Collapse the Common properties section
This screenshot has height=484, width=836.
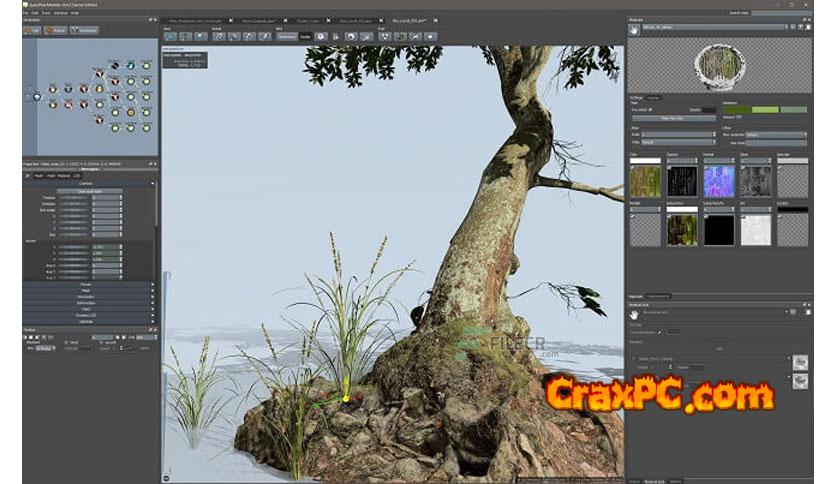coord(89,183)
